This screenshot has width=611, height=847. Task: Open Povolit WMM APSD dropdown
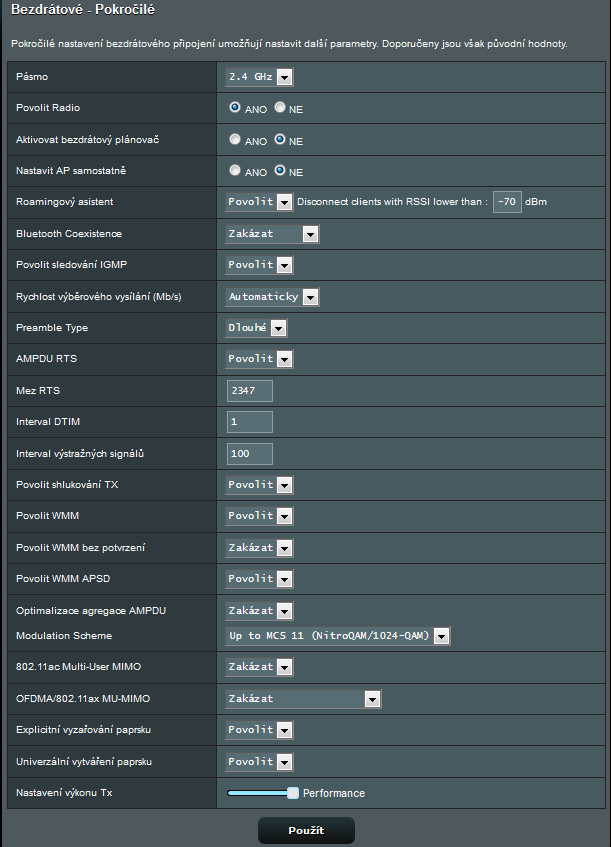click(259, 579)
